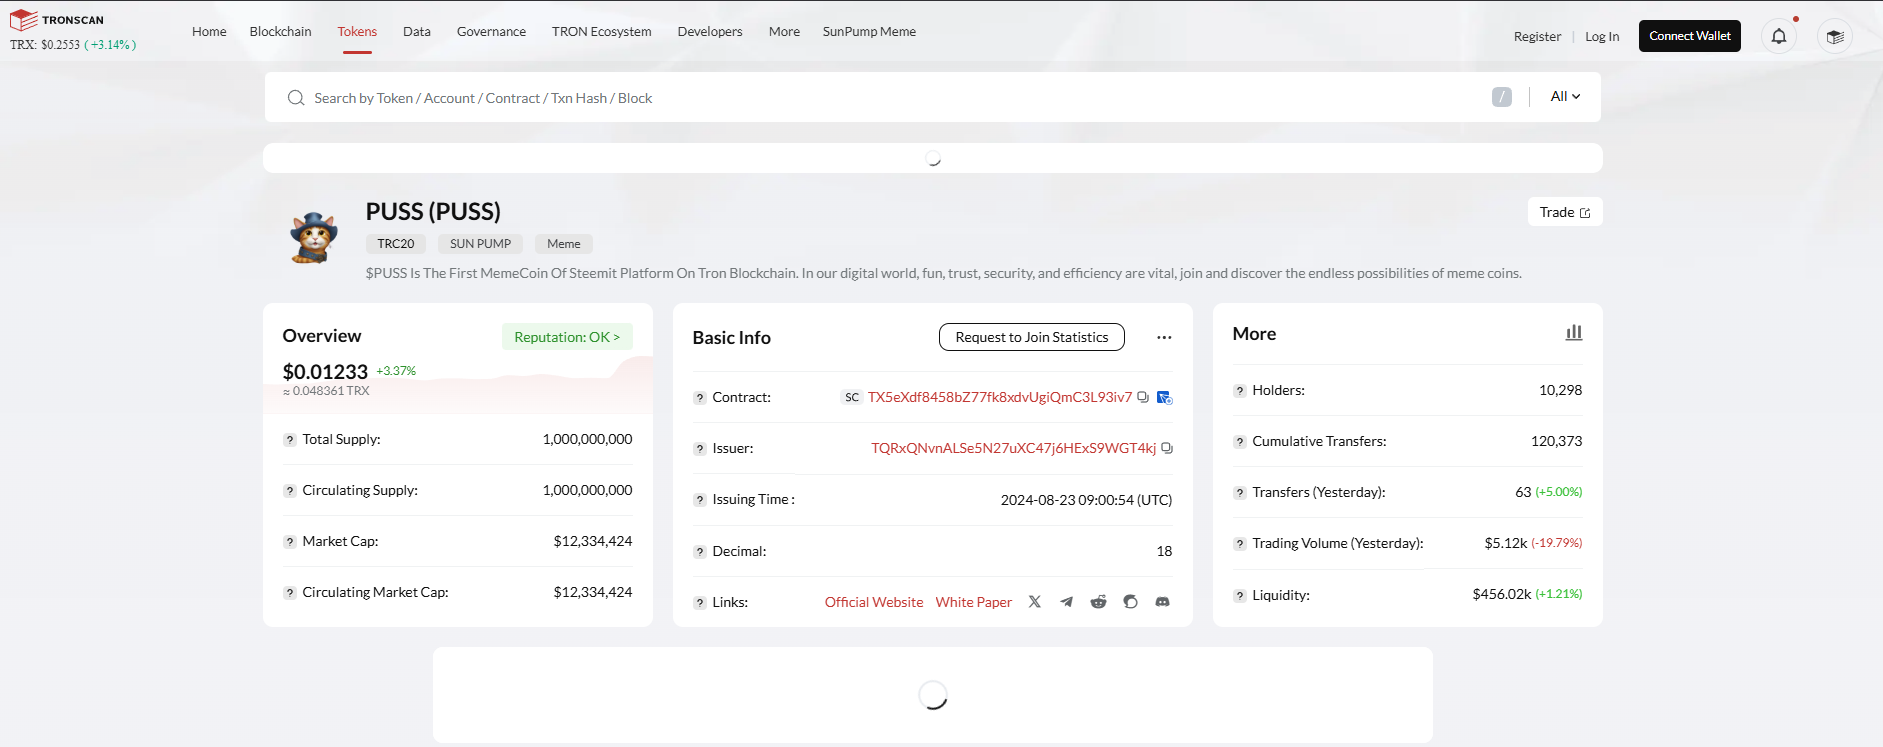Image resolution: width=1883 pixels, height=747 pixels.
Task: Click help icon next to Decimal
Action: pos(700,552)
